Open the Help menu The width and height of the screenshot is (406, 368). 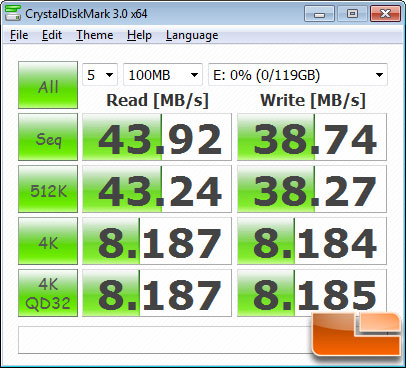click(139, 35)
